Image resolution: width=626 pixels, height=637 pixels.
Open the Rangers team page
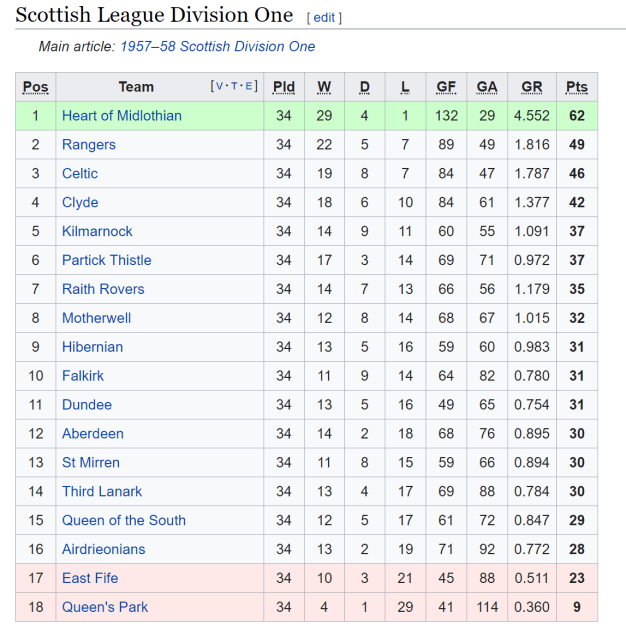click(89, 144)
